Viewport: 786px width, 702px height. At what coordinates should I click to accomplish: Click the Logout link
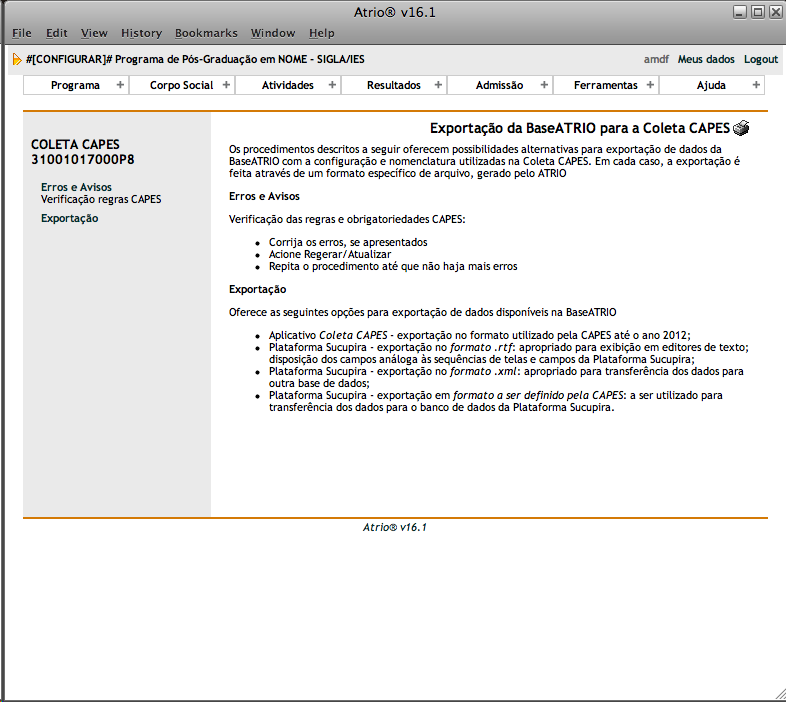click(x=761, y=59)
